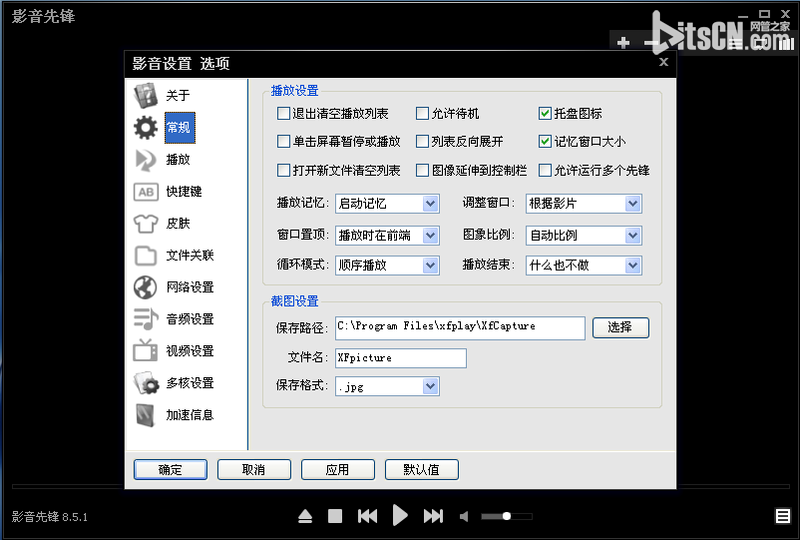Enable 列表反向展开 checkbox
800x540 pixels.
click(422, 141)
